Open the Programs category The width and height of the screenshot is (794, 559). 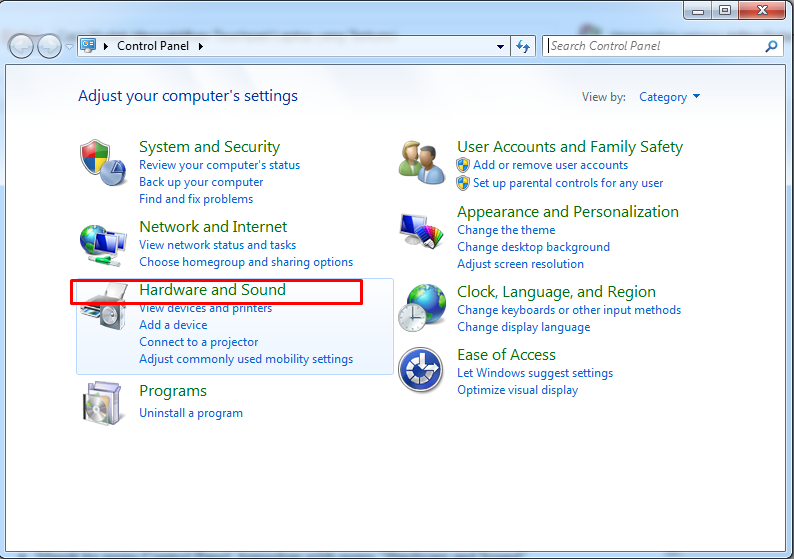173,391
